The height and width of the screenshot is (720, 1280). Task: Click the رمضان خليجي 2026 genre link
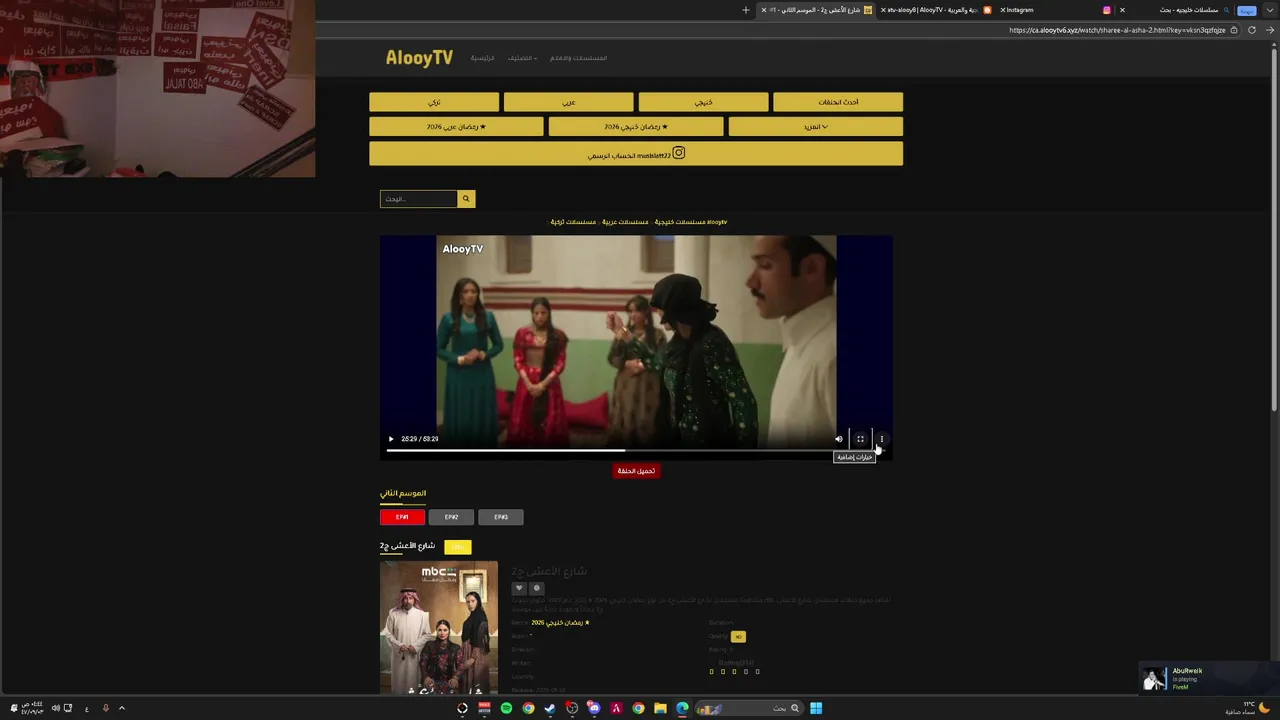click(x=561, y=622)
